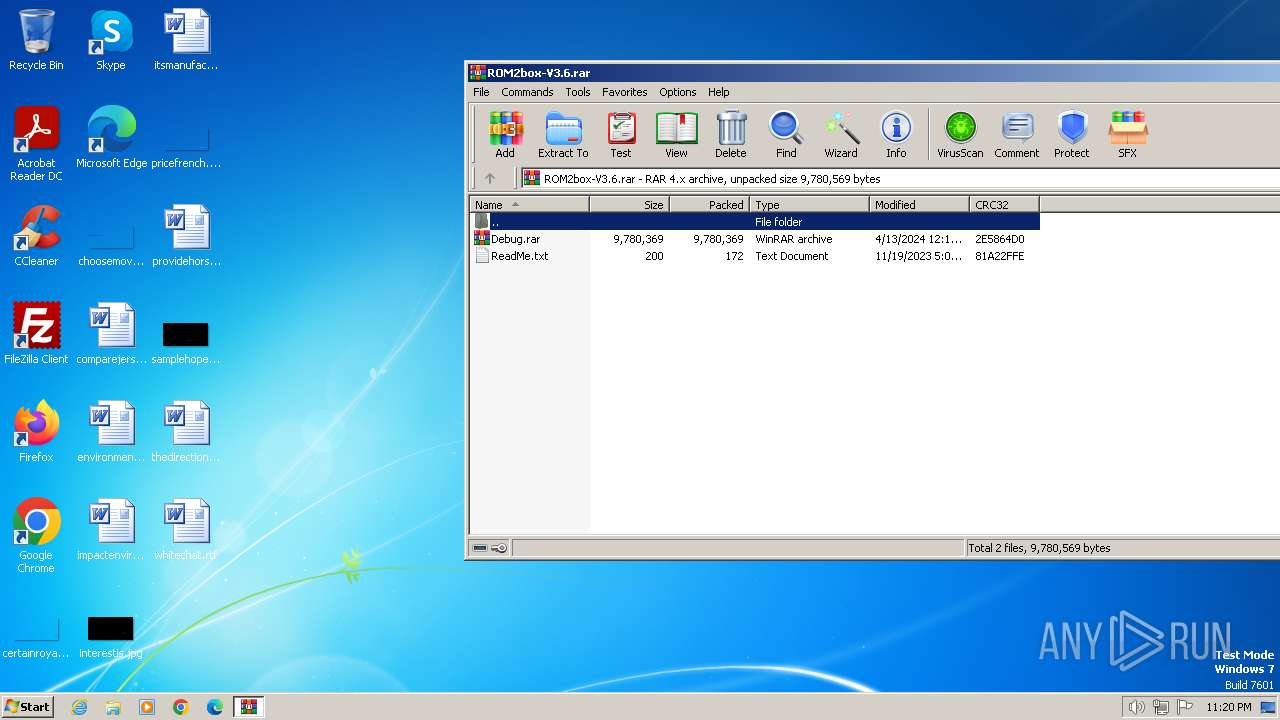Image resolution: width=1280 pixels, height=720 pixels.
Task: Open the Start menu
Action: (x=27, y=707)
